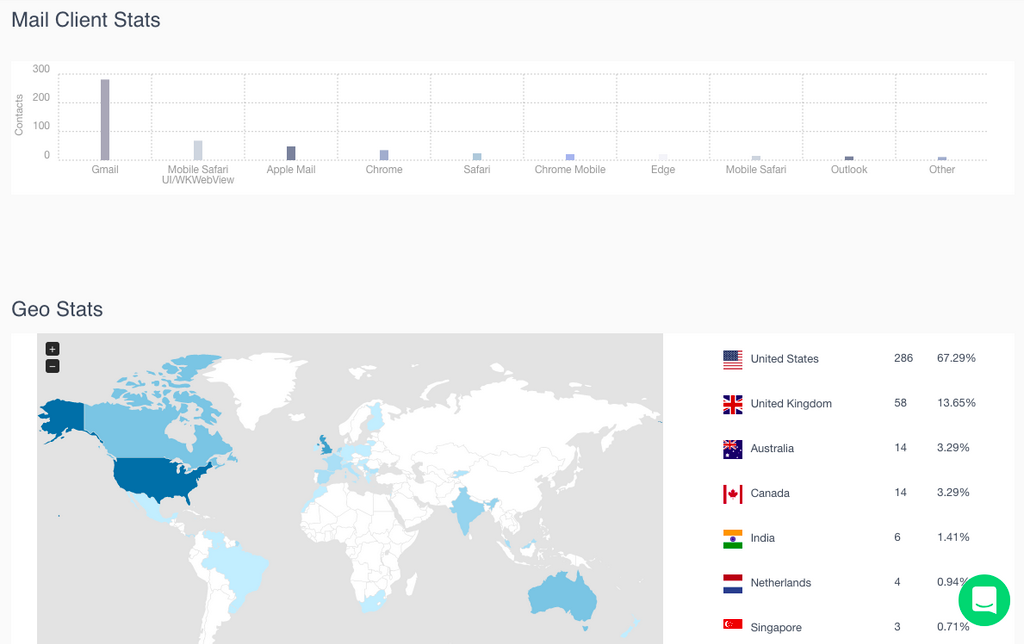Click the United Kingdom flag icon

click(x=733, y=404)
